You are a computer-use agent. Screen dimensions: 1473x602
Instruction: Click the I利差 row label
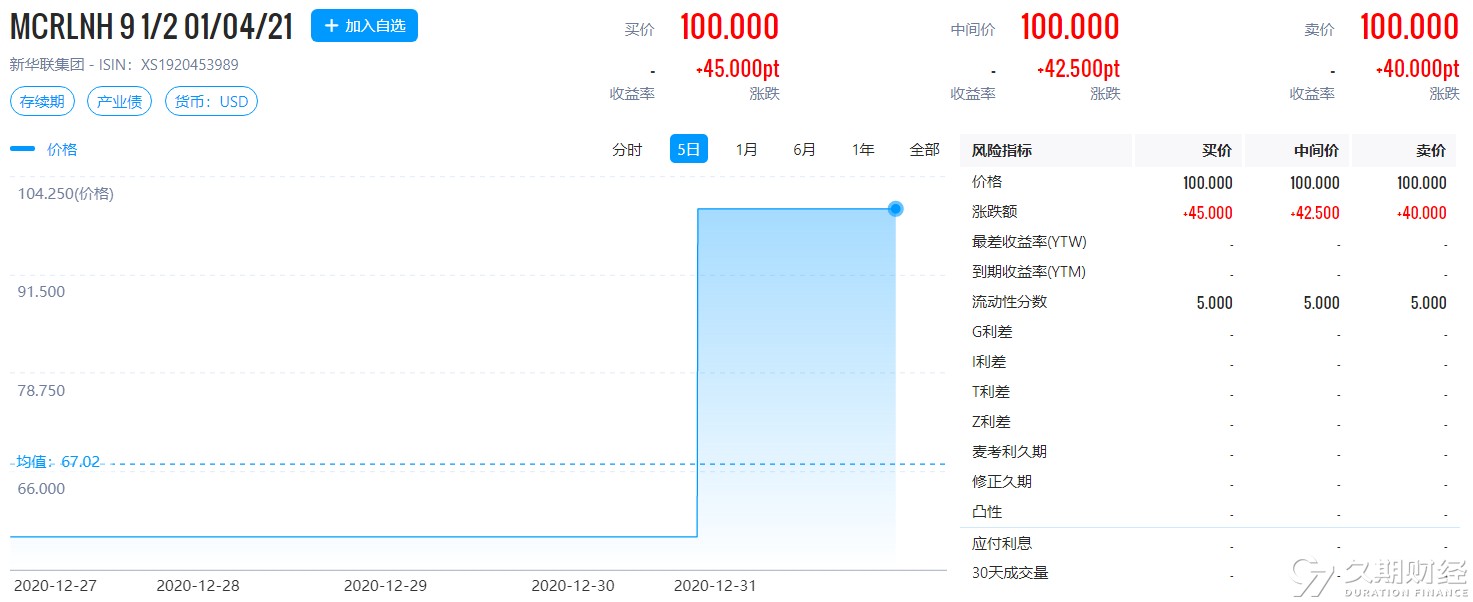tap(989, 362)
